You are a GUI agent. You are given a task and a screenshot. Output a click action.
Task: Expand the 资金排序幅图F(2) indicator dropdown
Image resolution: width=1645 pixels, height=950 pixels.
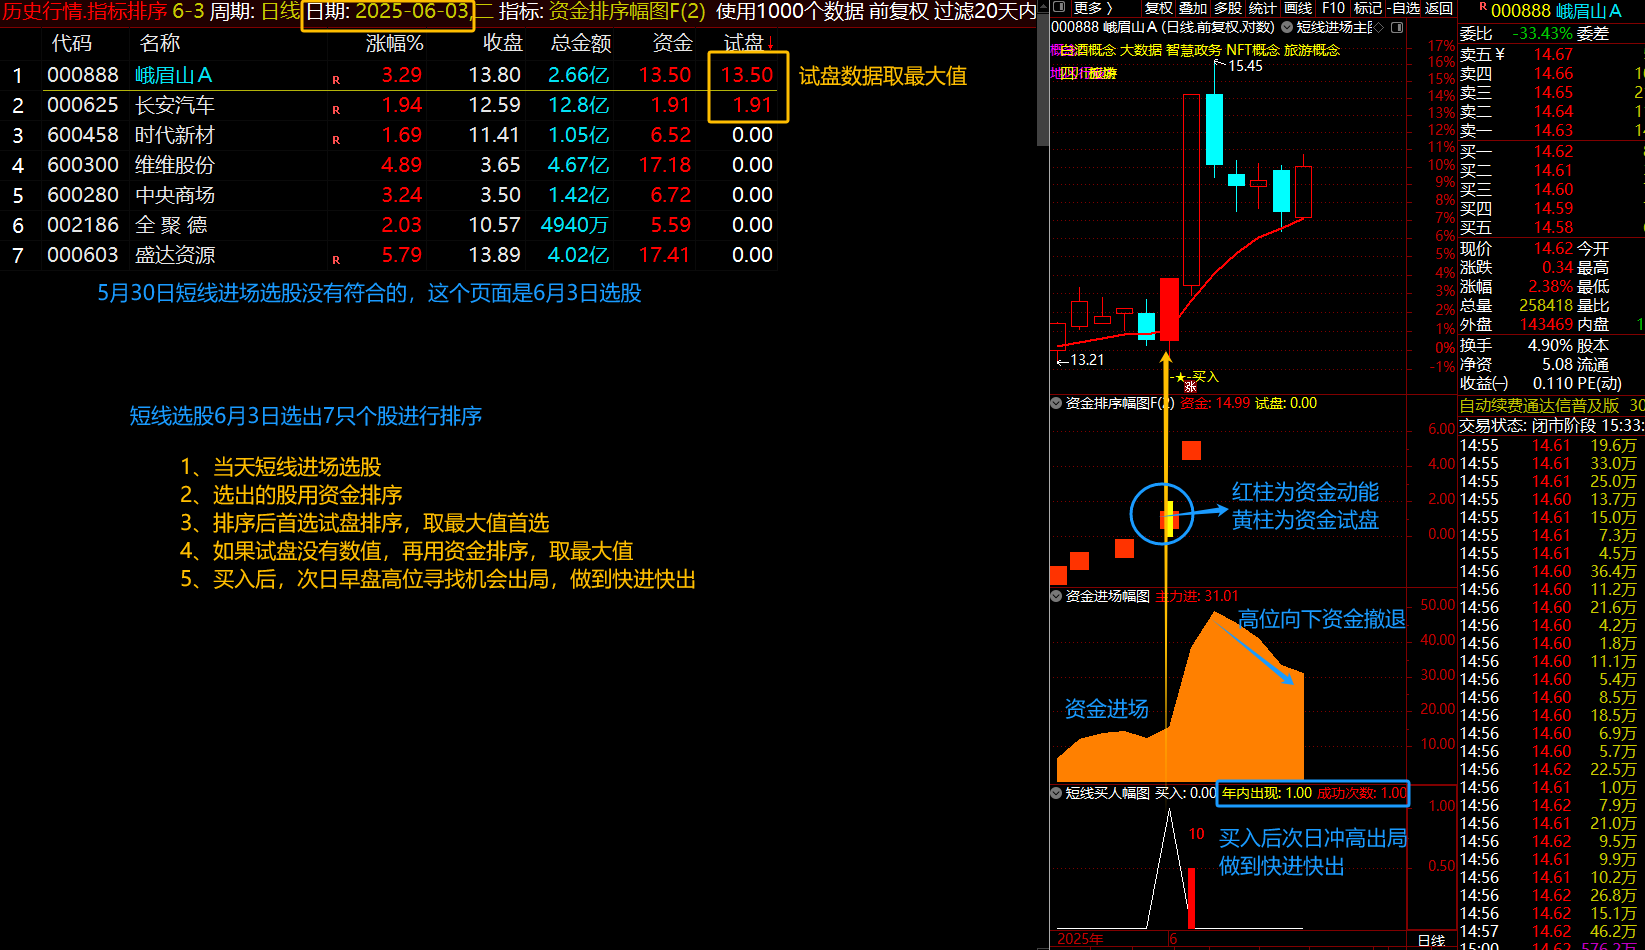pyautogui.click(x=1056, y=403)
